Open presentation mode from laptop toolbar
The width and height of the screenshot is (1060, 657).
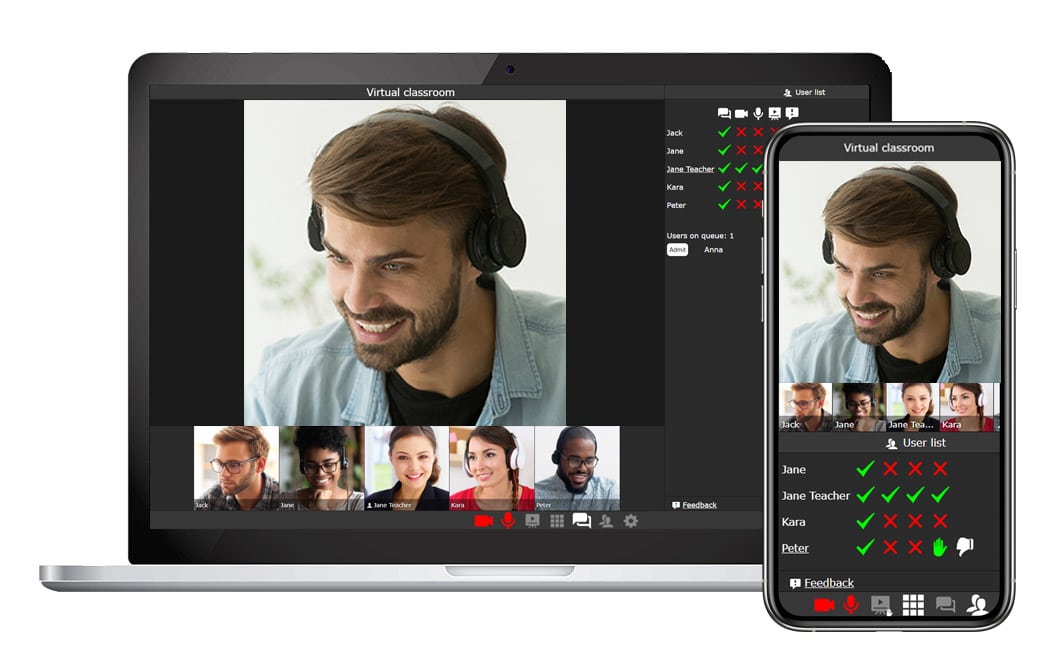tap(533, 521)
